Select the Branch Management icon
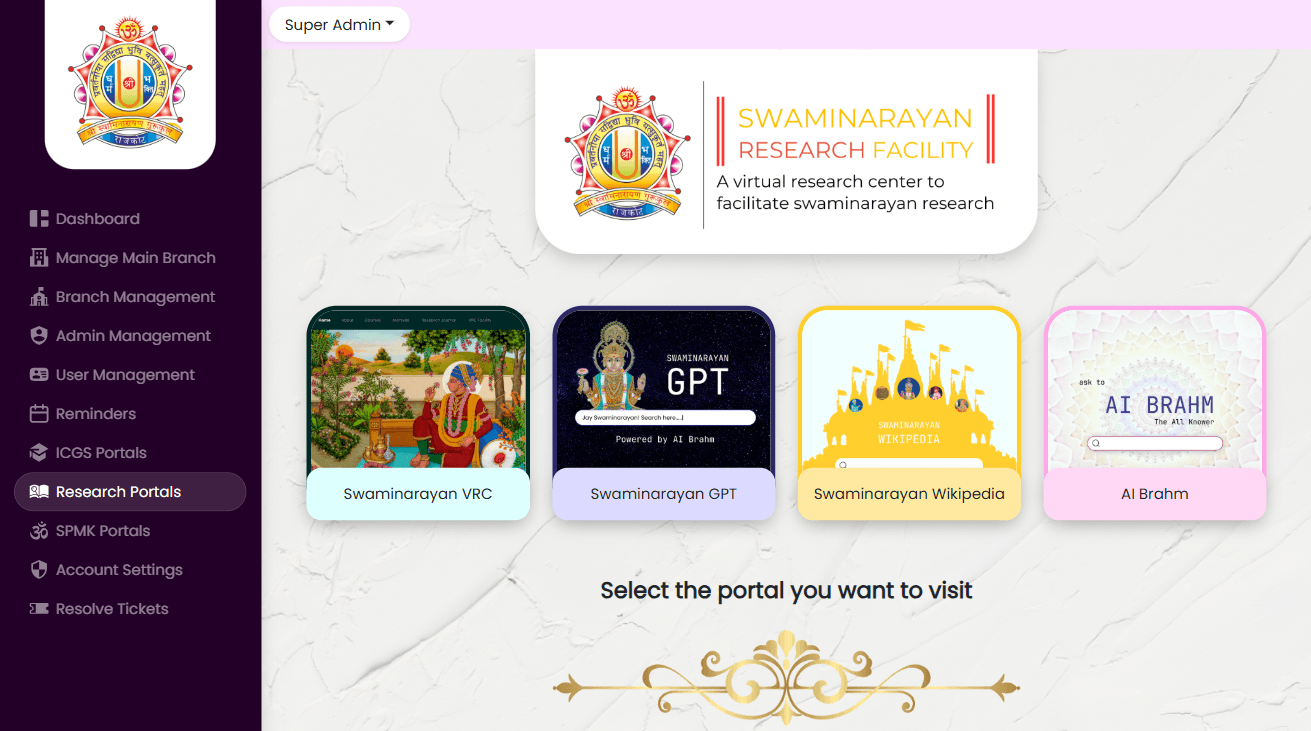 pos(39,297)
